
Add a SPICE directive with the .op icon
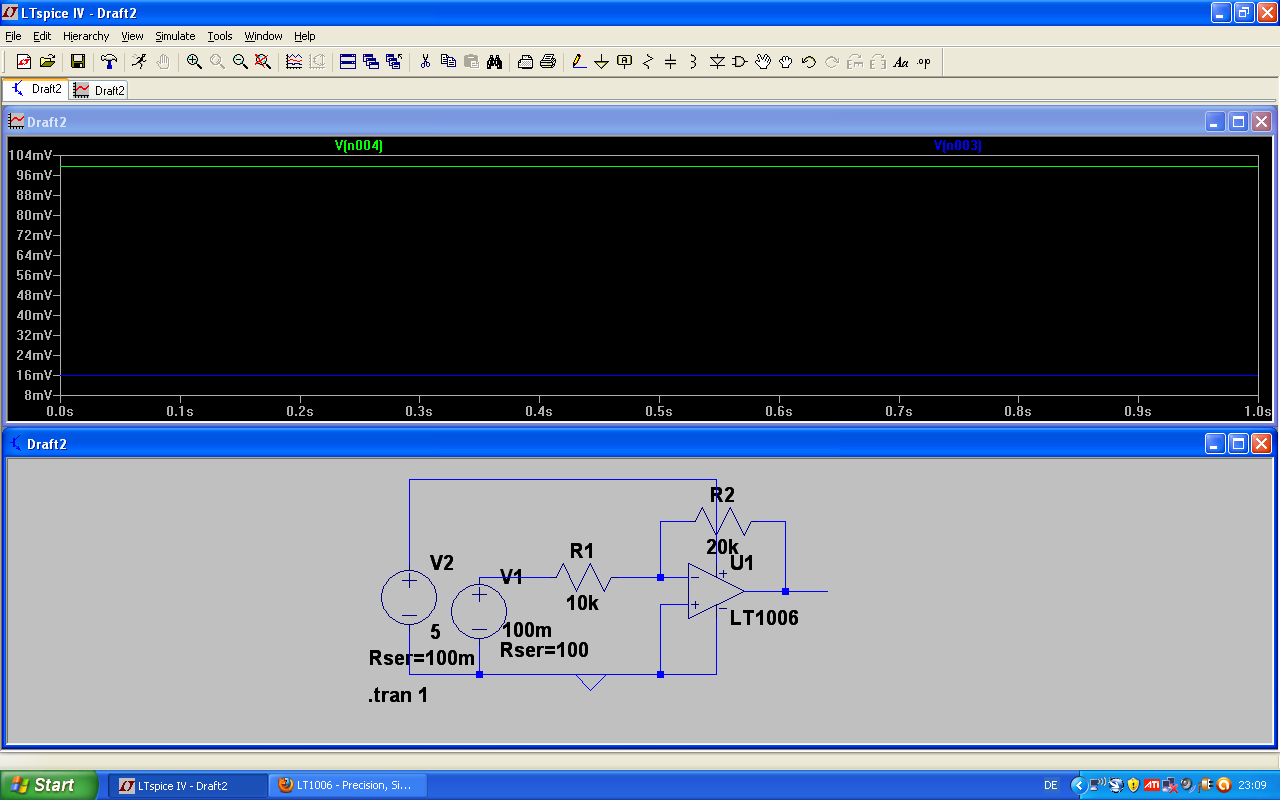(x=924, y=62)
